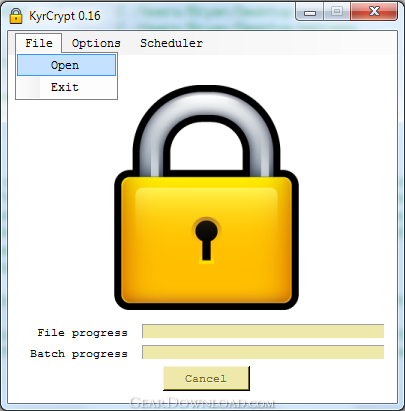The width and height of the screenshot is (405, 411).
Task: Click the File progress bar
Action: [263, 331]
